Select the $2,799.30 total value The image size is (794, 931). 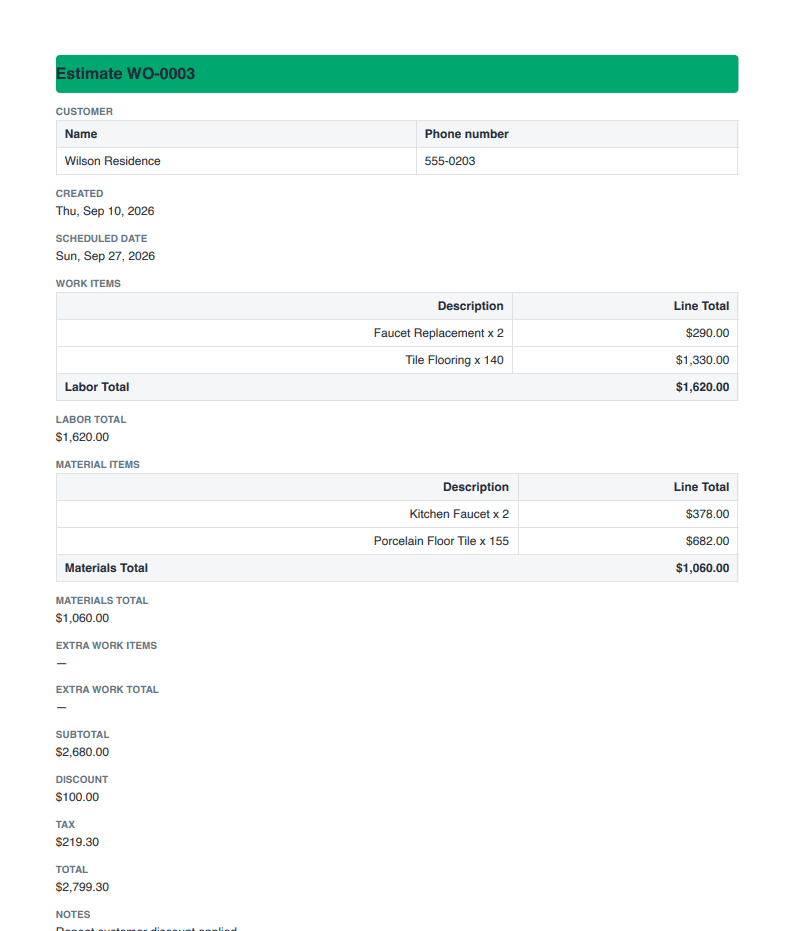point(83,887)
